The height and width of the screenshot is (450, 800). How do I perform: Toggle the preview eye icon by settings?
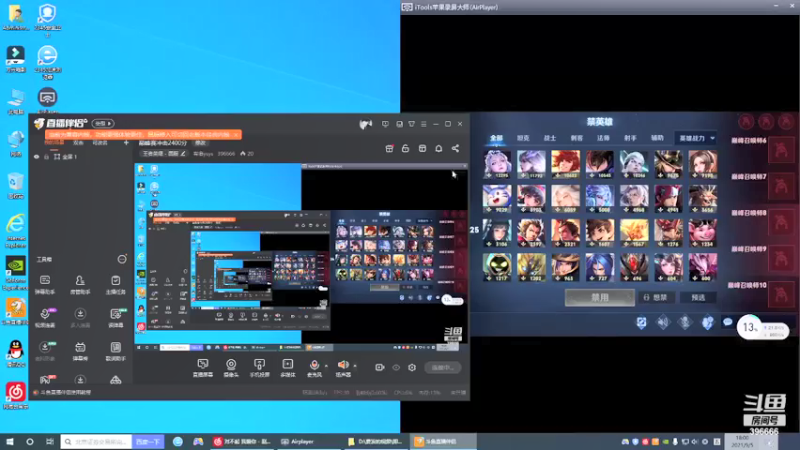[396, 367]
